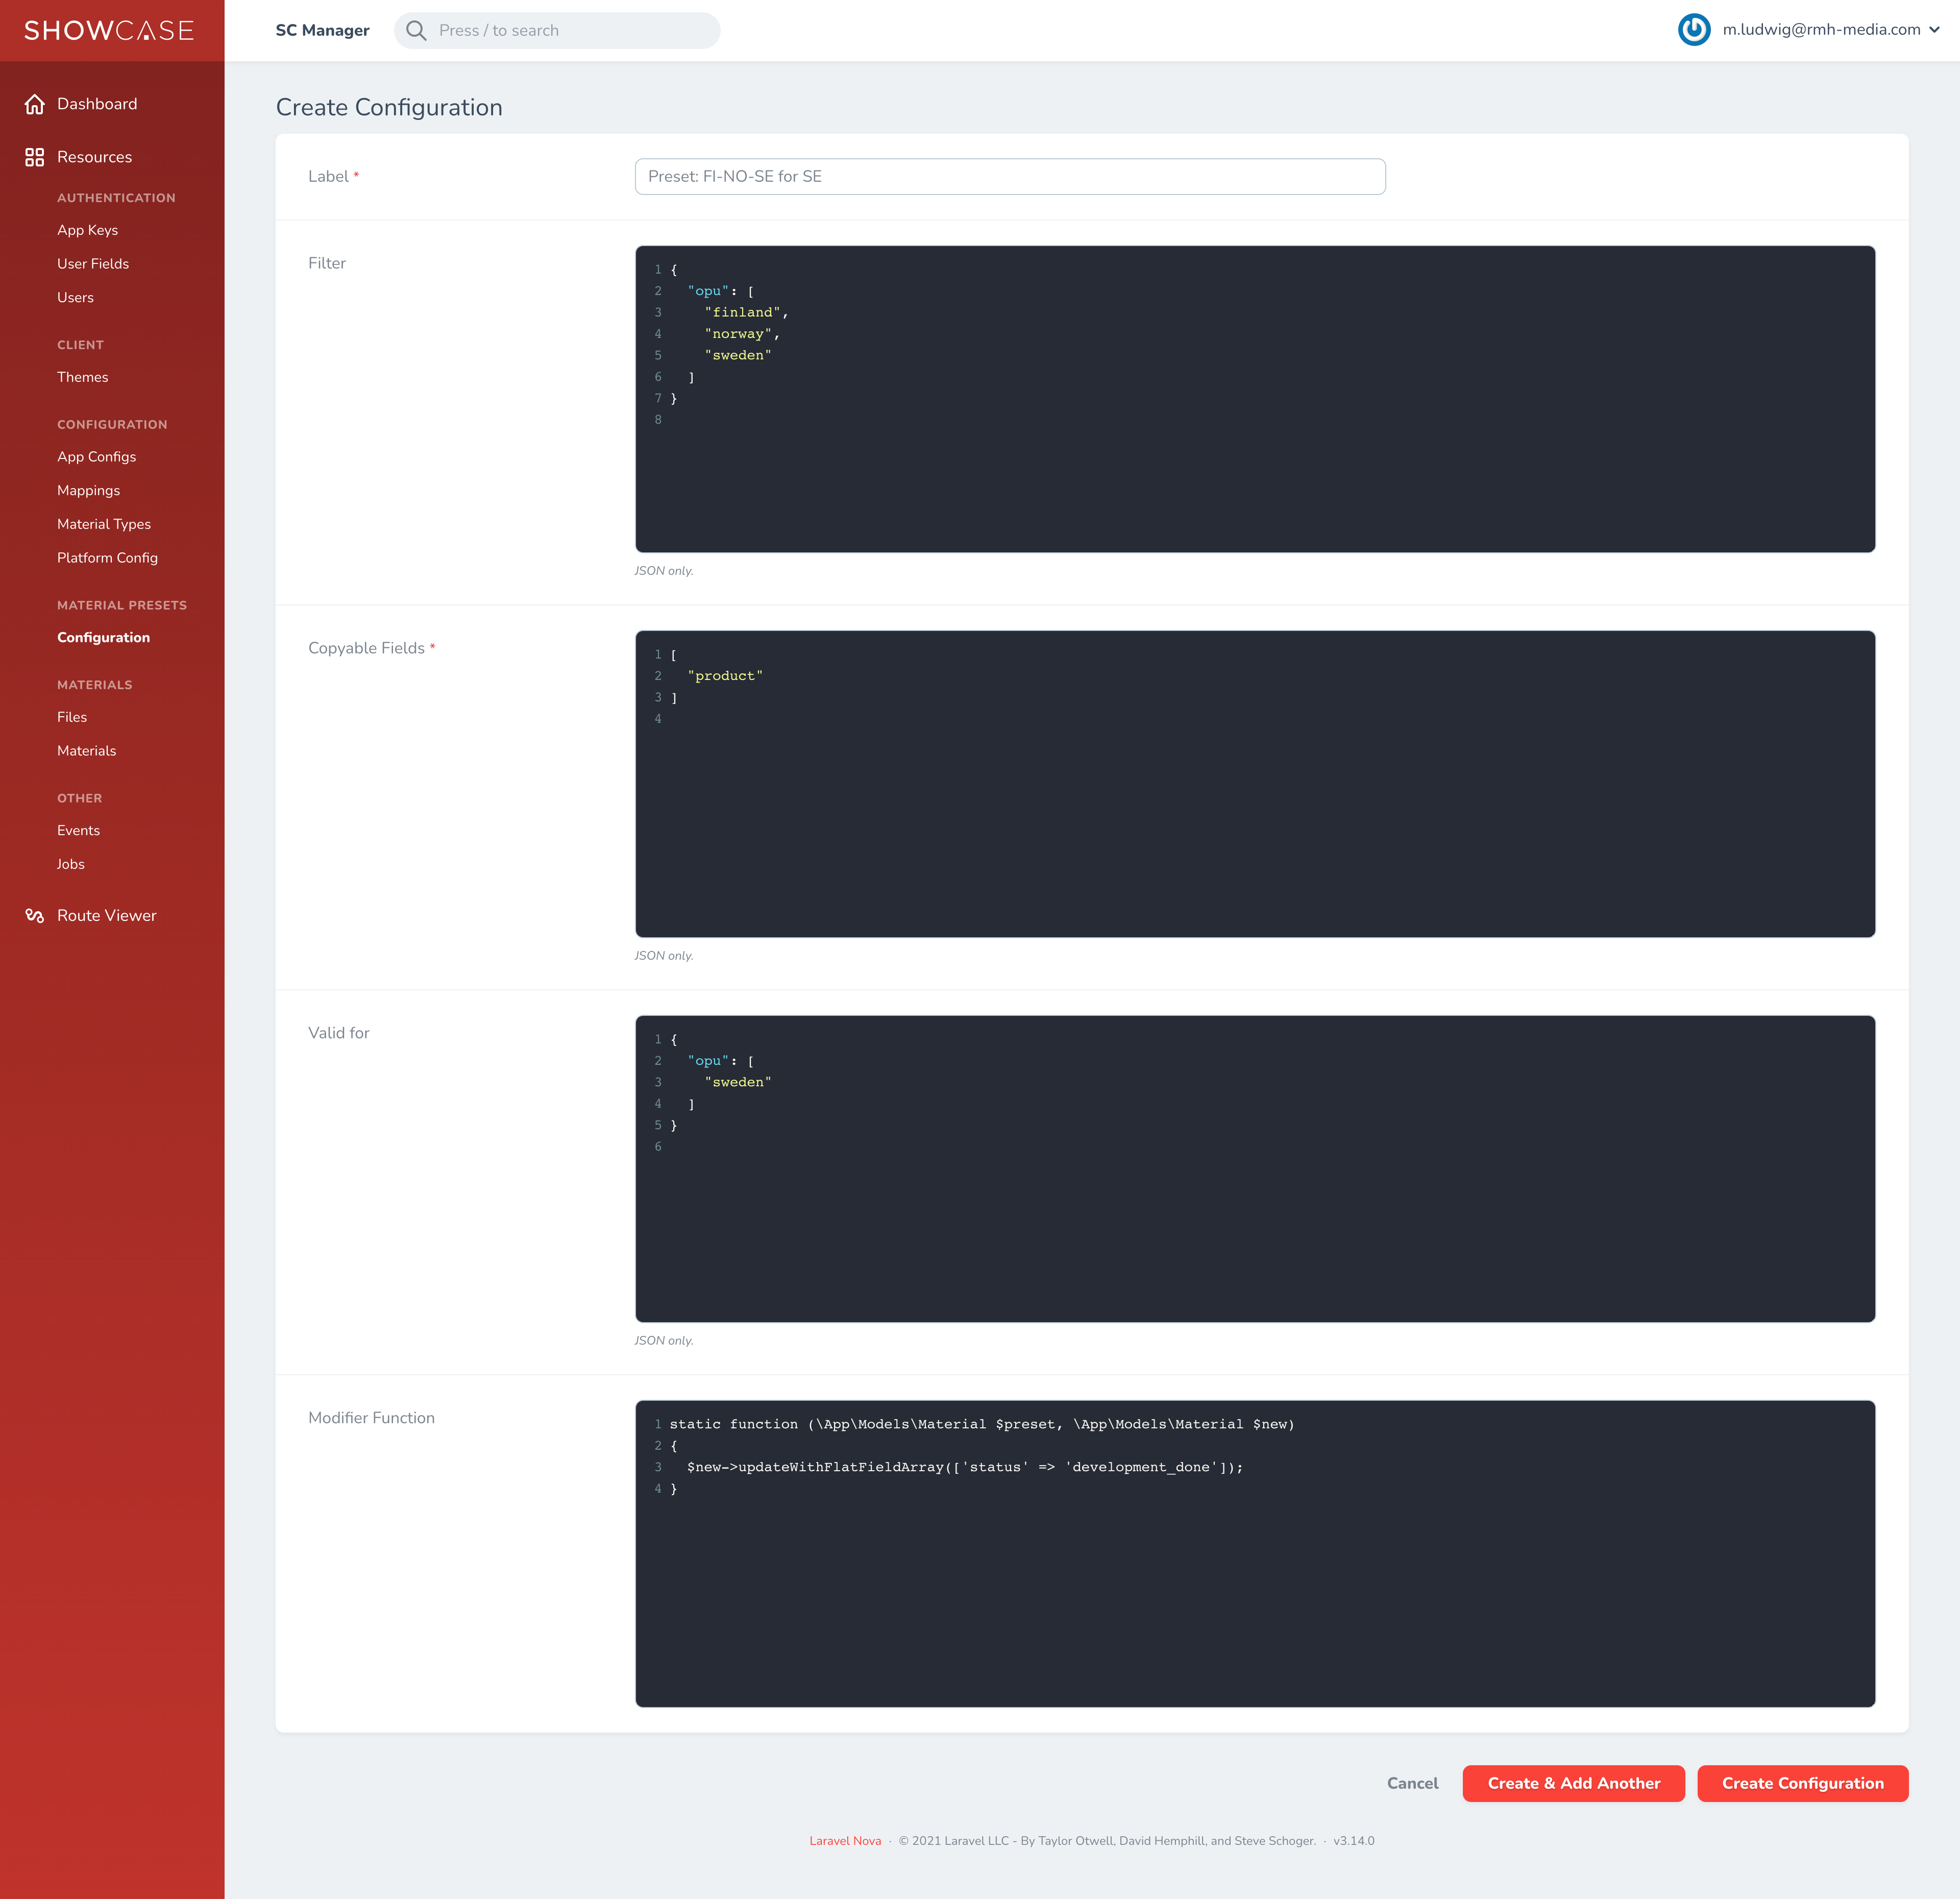Viewport: 1960px width, 1899px height.
Task: Click the static function declaration line
Action: (x=982, y=1425)
